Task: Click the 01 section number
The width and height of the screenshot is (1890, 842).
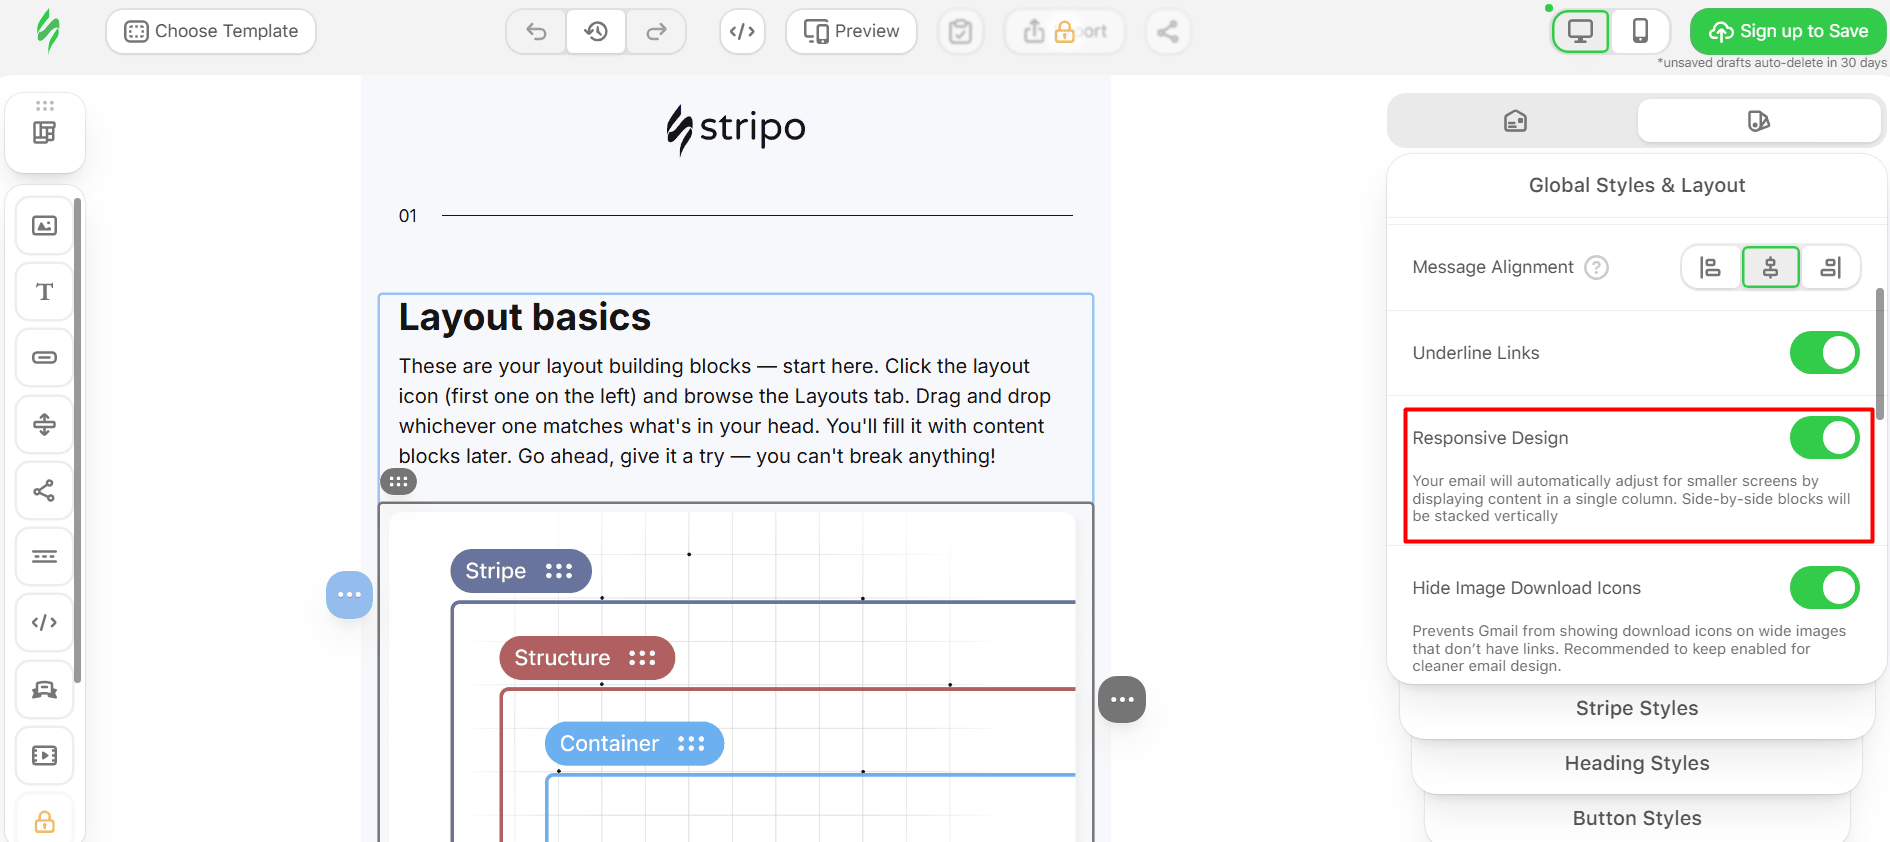Action: pos(408,216)
